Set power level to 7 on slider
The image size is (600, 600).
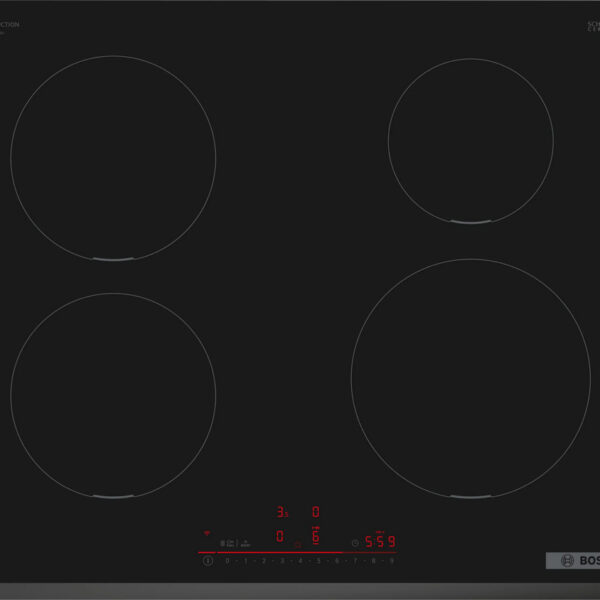point(354,561)
